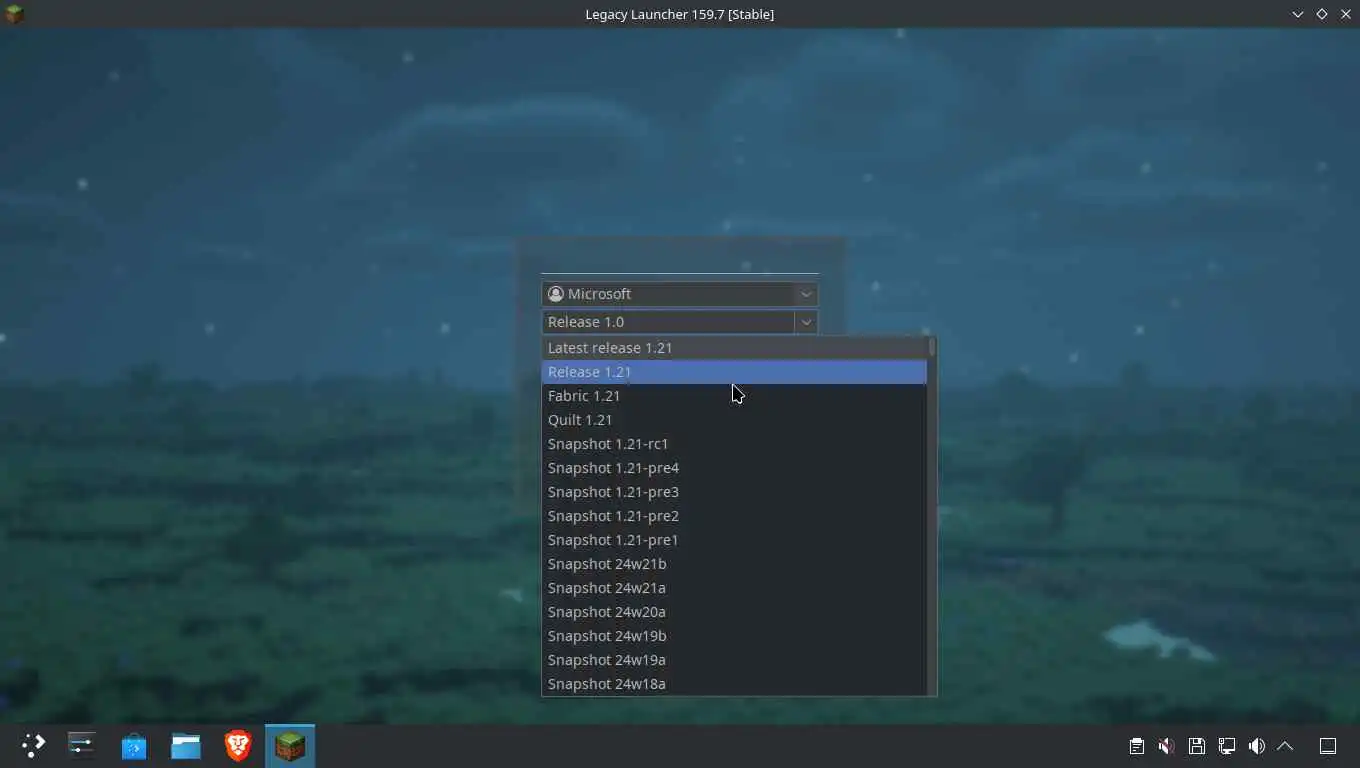
Task: Choose Snapshot 1.21-pre4
Action: 734,468
